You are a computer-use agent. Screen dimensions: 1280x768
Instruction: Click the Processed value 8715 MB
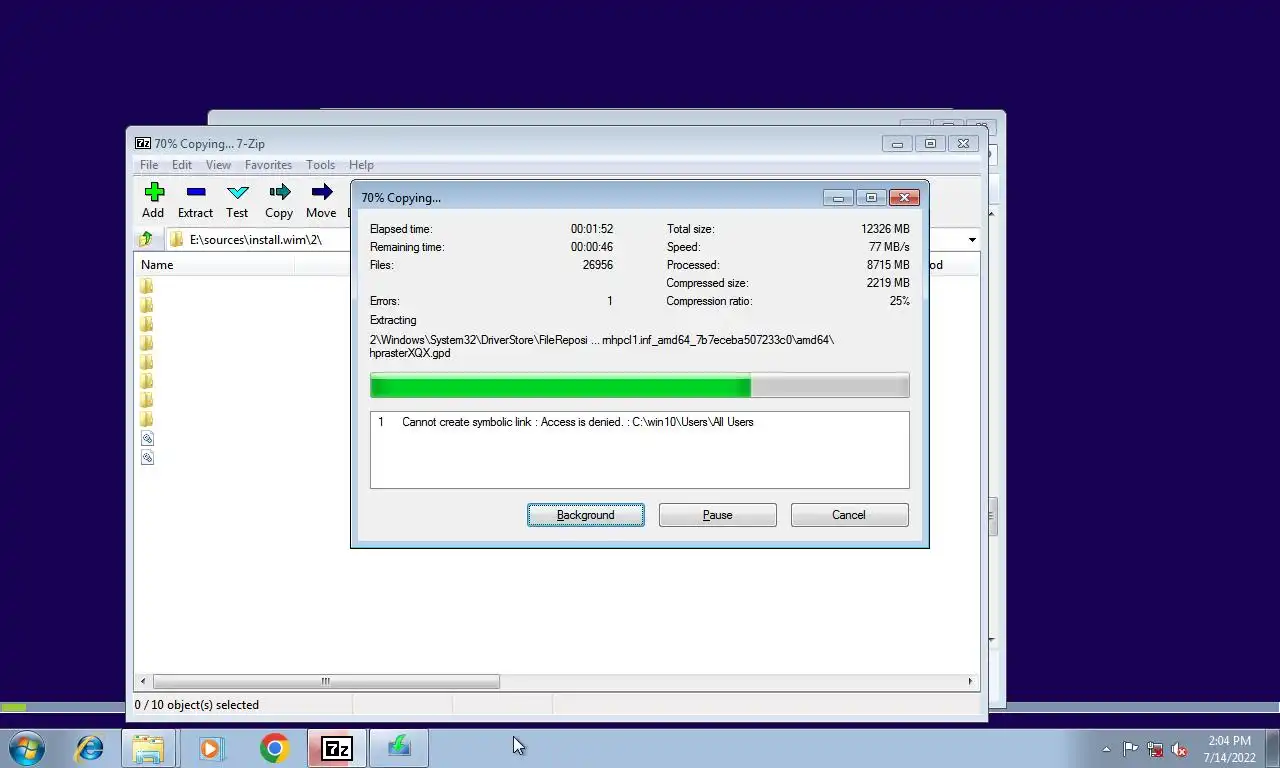pyautogui.click(x=888, y=265)
